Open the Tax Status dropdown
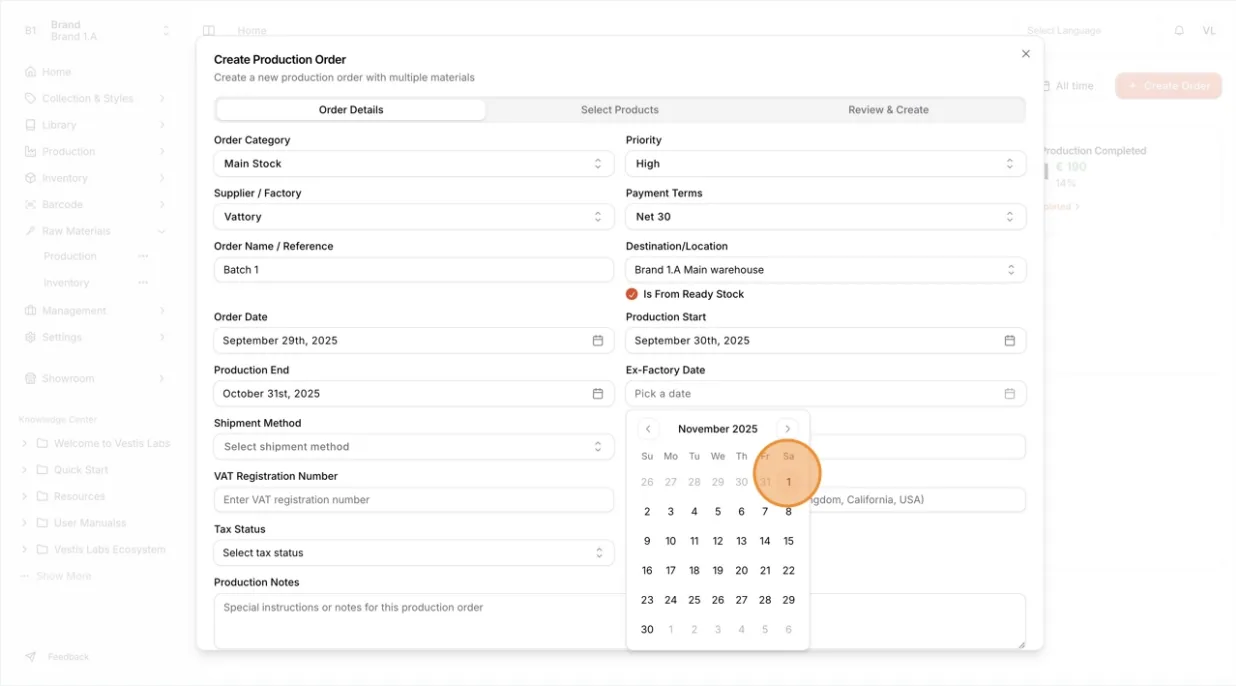Image resolution: width=1236 pixels, height=686 pixels. tap(414, 553)
